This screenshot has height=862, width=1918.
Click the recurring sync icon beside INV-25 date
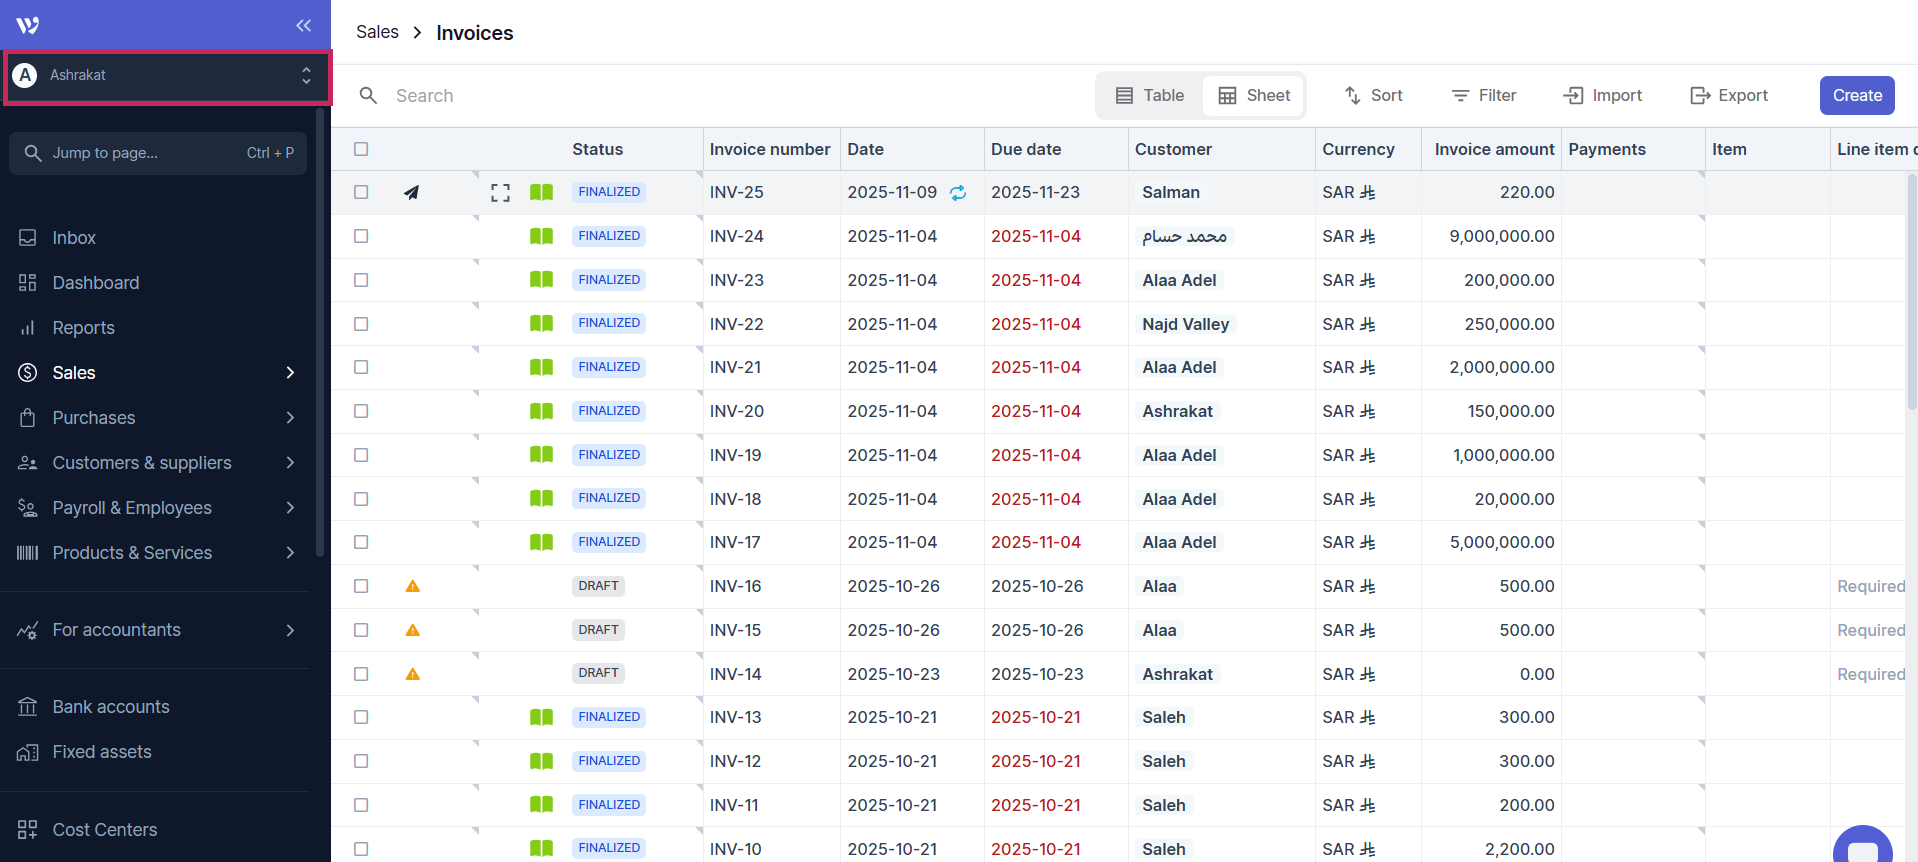click(x=958, y=193)
